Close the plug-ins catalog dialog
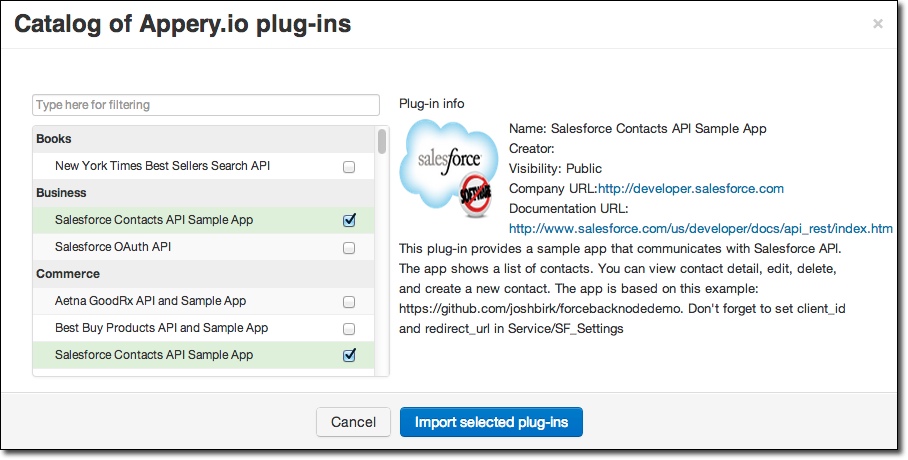908x460 pixels. 878,24
